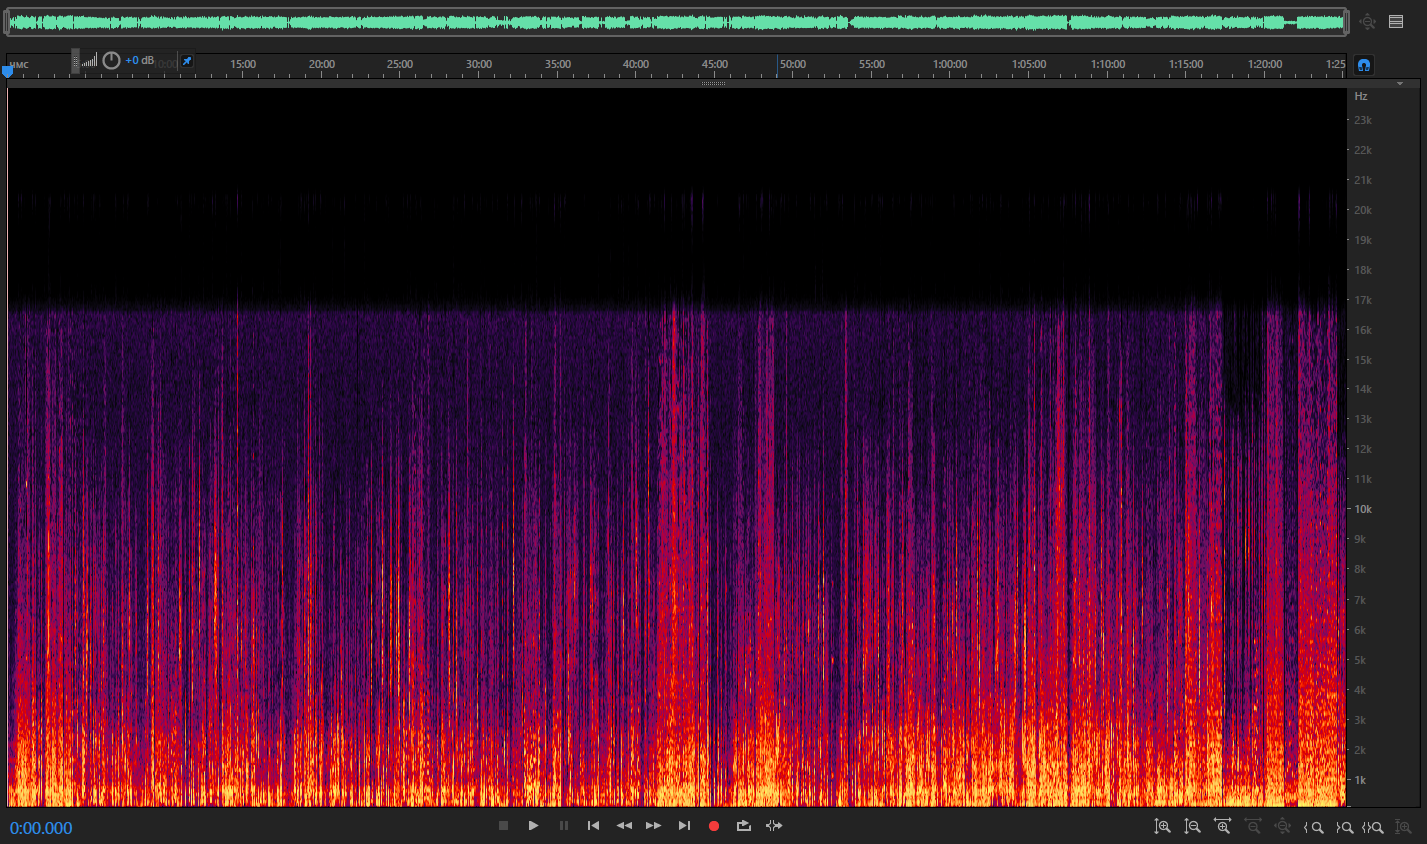Click Zoom to Selection icon
Screen dimensions: 1427x844
[x=1373, y=827]
